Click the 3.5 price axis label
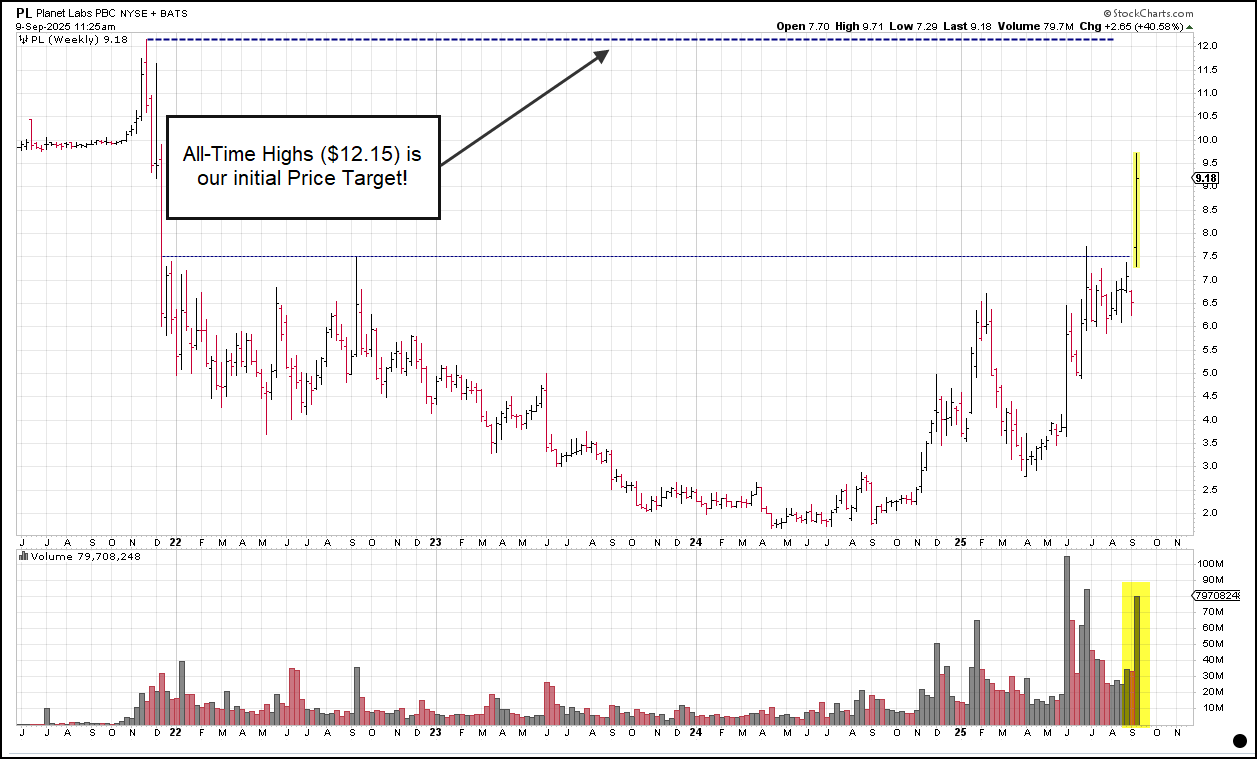Viewport: 1257px width, 759px height. coord(1208,442)
